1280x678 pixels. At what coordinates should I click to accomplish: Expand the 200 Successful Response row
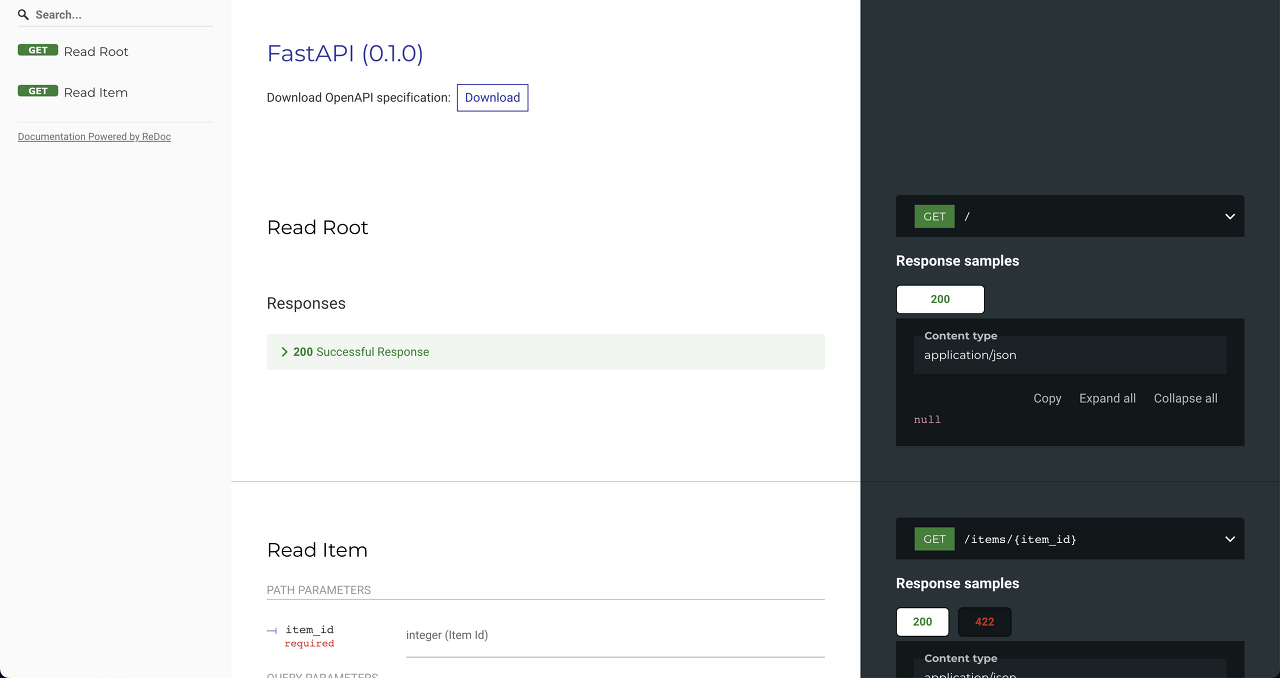tap(545, 352)
